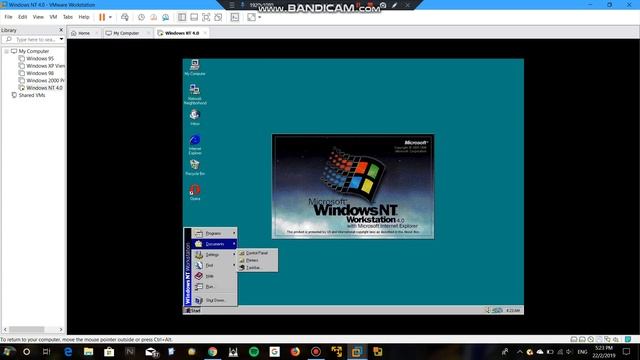Open the Snapshot Manager icon
640x360 pixels.
[x=165, y=17]
